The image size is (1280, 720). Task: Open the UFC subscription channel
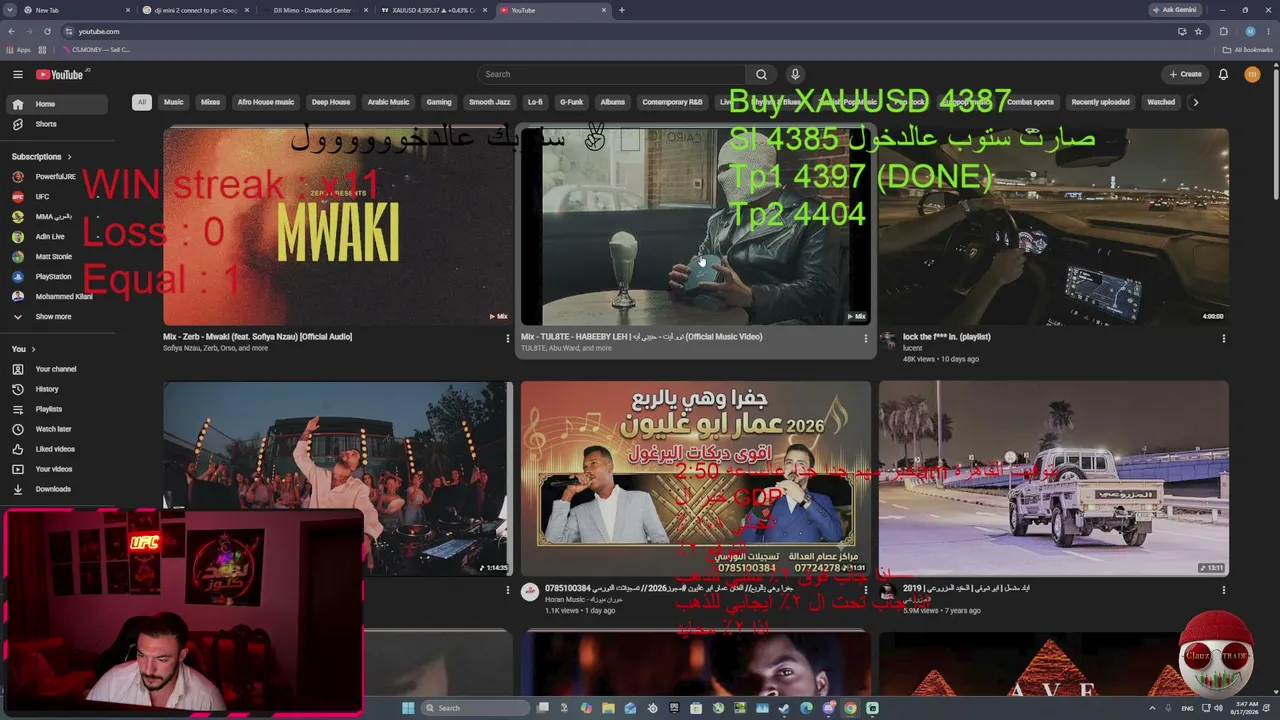coord(58,197)
